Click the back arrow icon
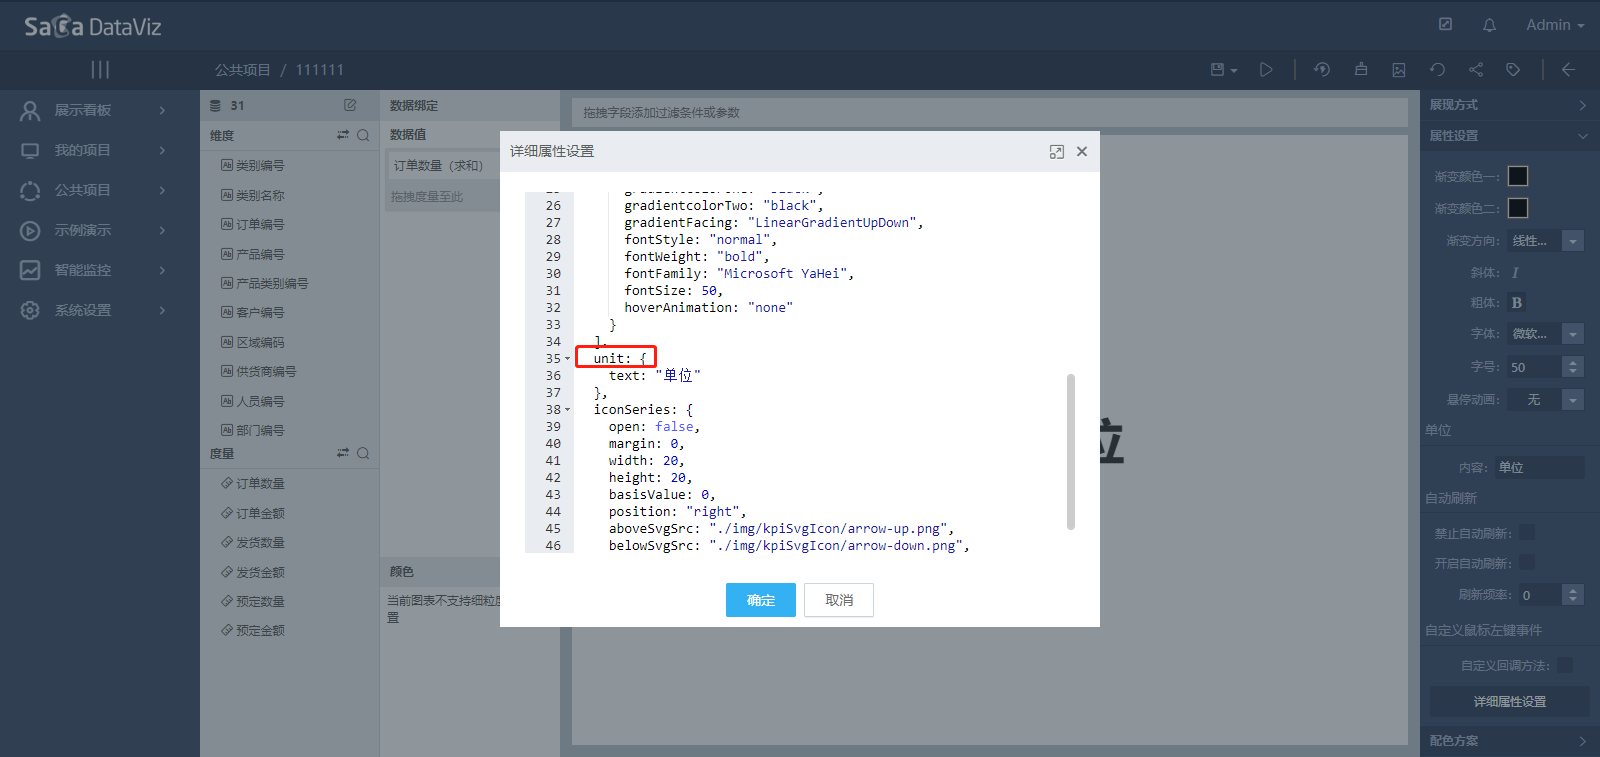The height and width of the screenshot is (757, 1600). [1568, 70]
